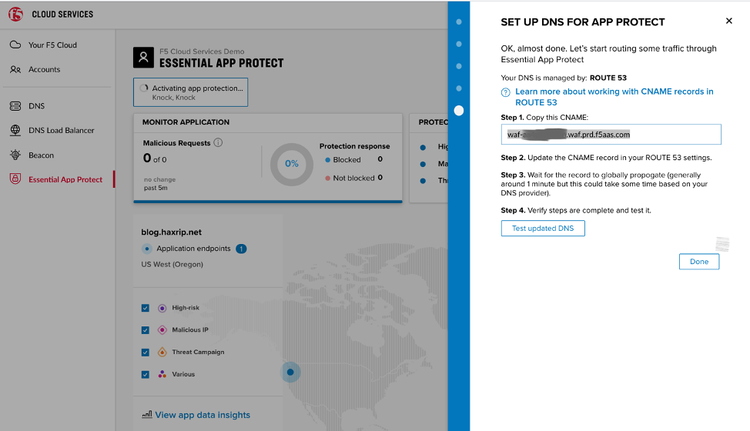
Task: Click the blog.haxrip.net application name
Action: [x=171, y=232]
